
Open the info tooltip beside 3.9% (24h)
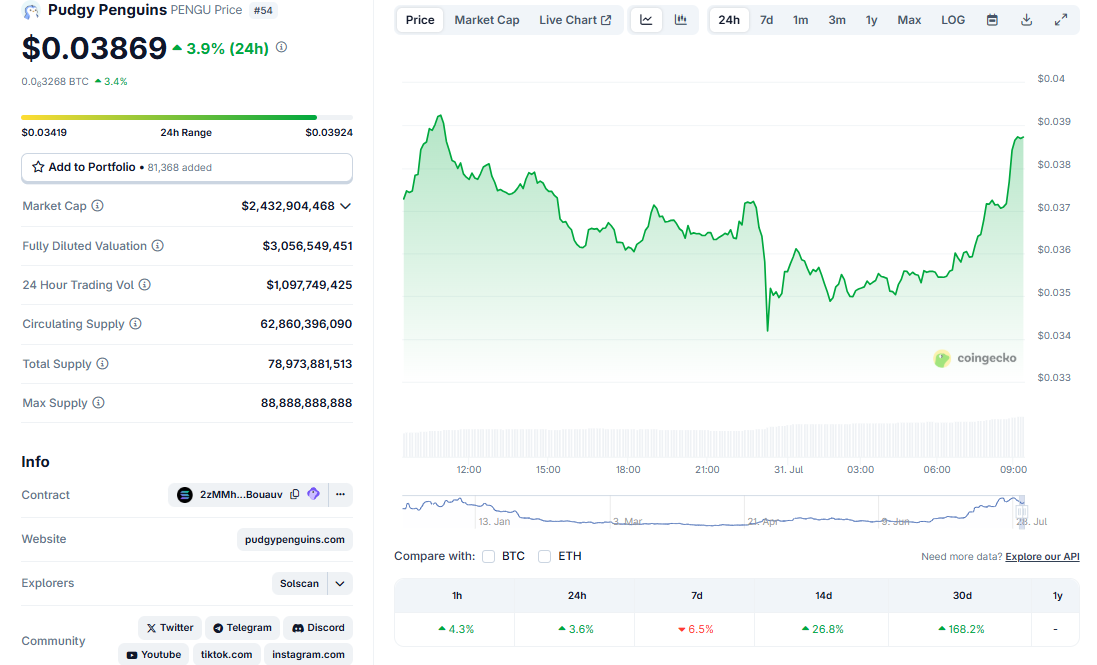click(x=281, y=48)
